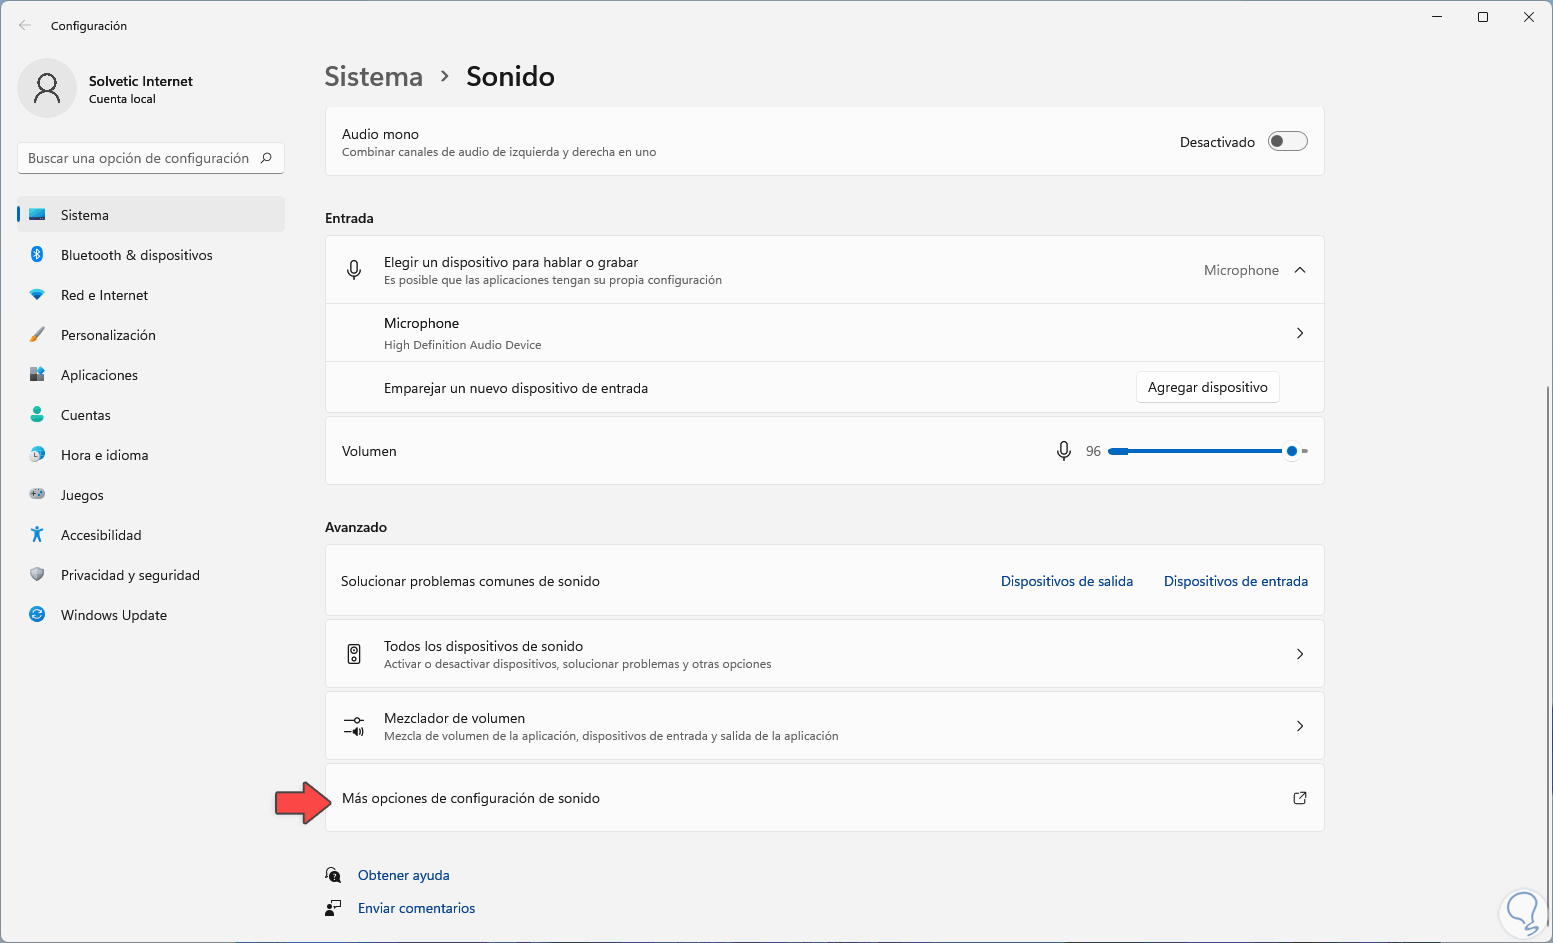Viewport: 1553px width, 943px height.
Task: Collapse the input device chooser section
Action: (1299, 270)
